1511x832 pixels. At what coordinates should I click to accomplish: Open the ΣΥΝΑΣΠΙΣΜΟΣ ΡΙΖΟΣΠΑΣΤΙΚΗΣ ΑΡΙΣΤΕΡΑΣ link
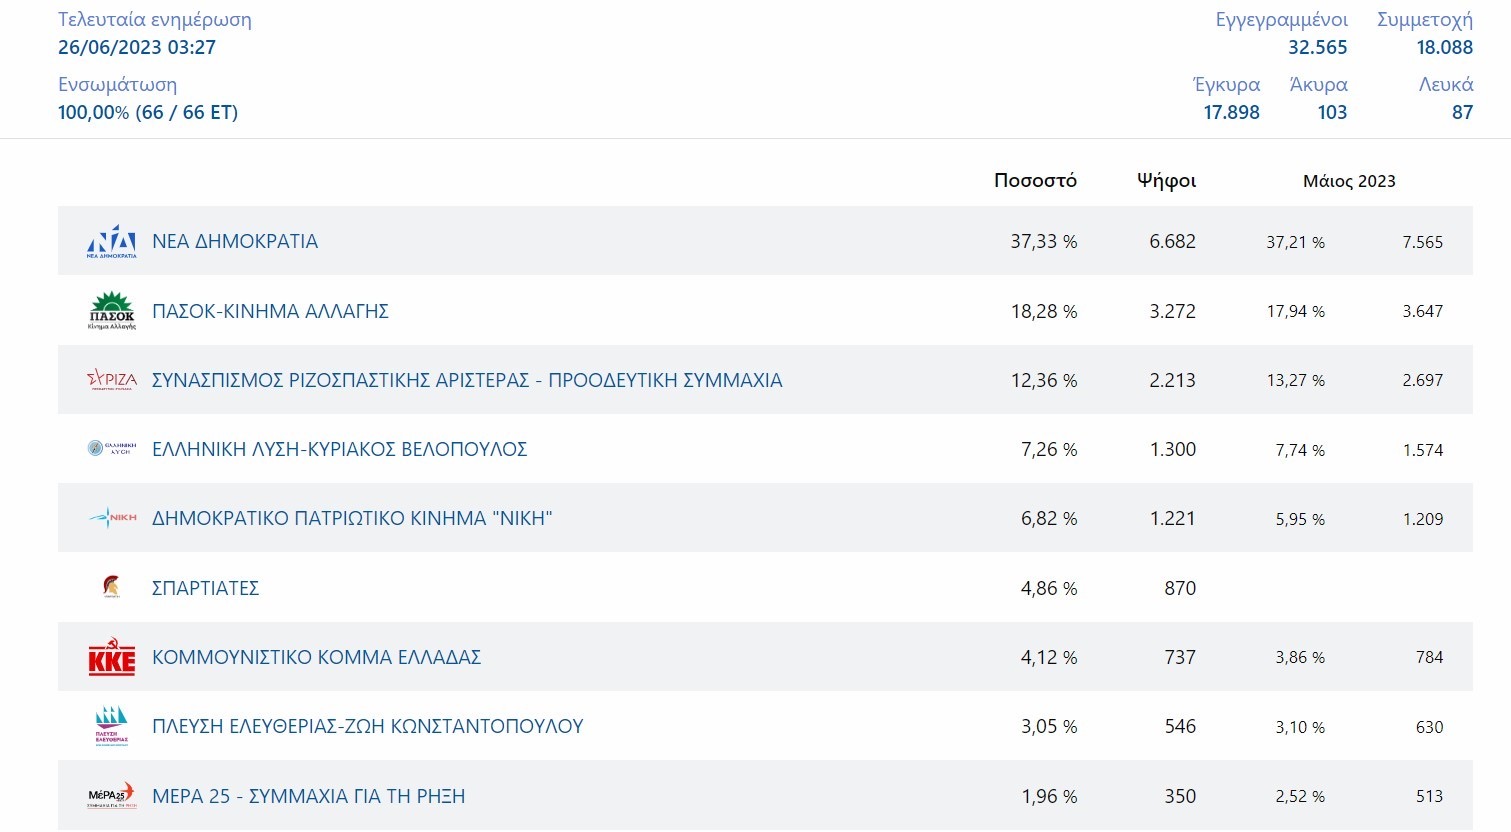click(467, 380)
